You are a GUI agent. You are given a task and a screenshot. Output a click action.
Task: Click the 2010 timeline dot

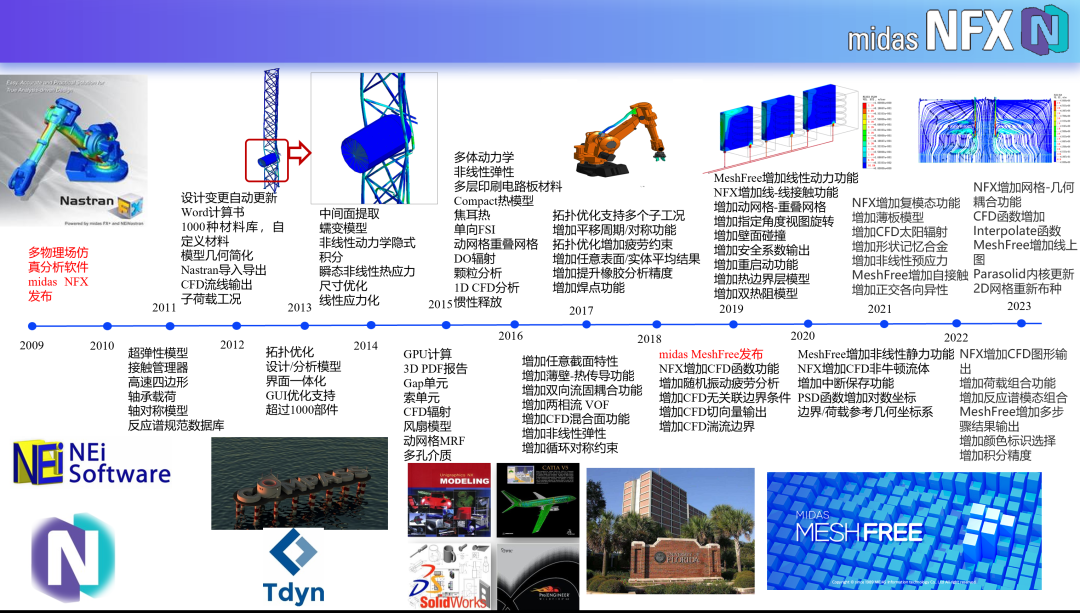pos(107,326)
